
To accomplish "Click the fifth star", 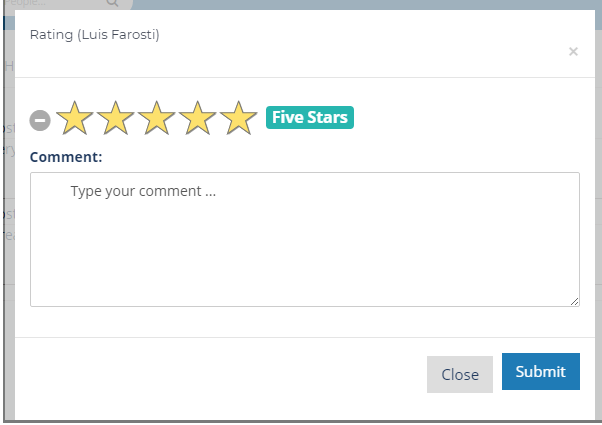I will (x=238, y=118).
